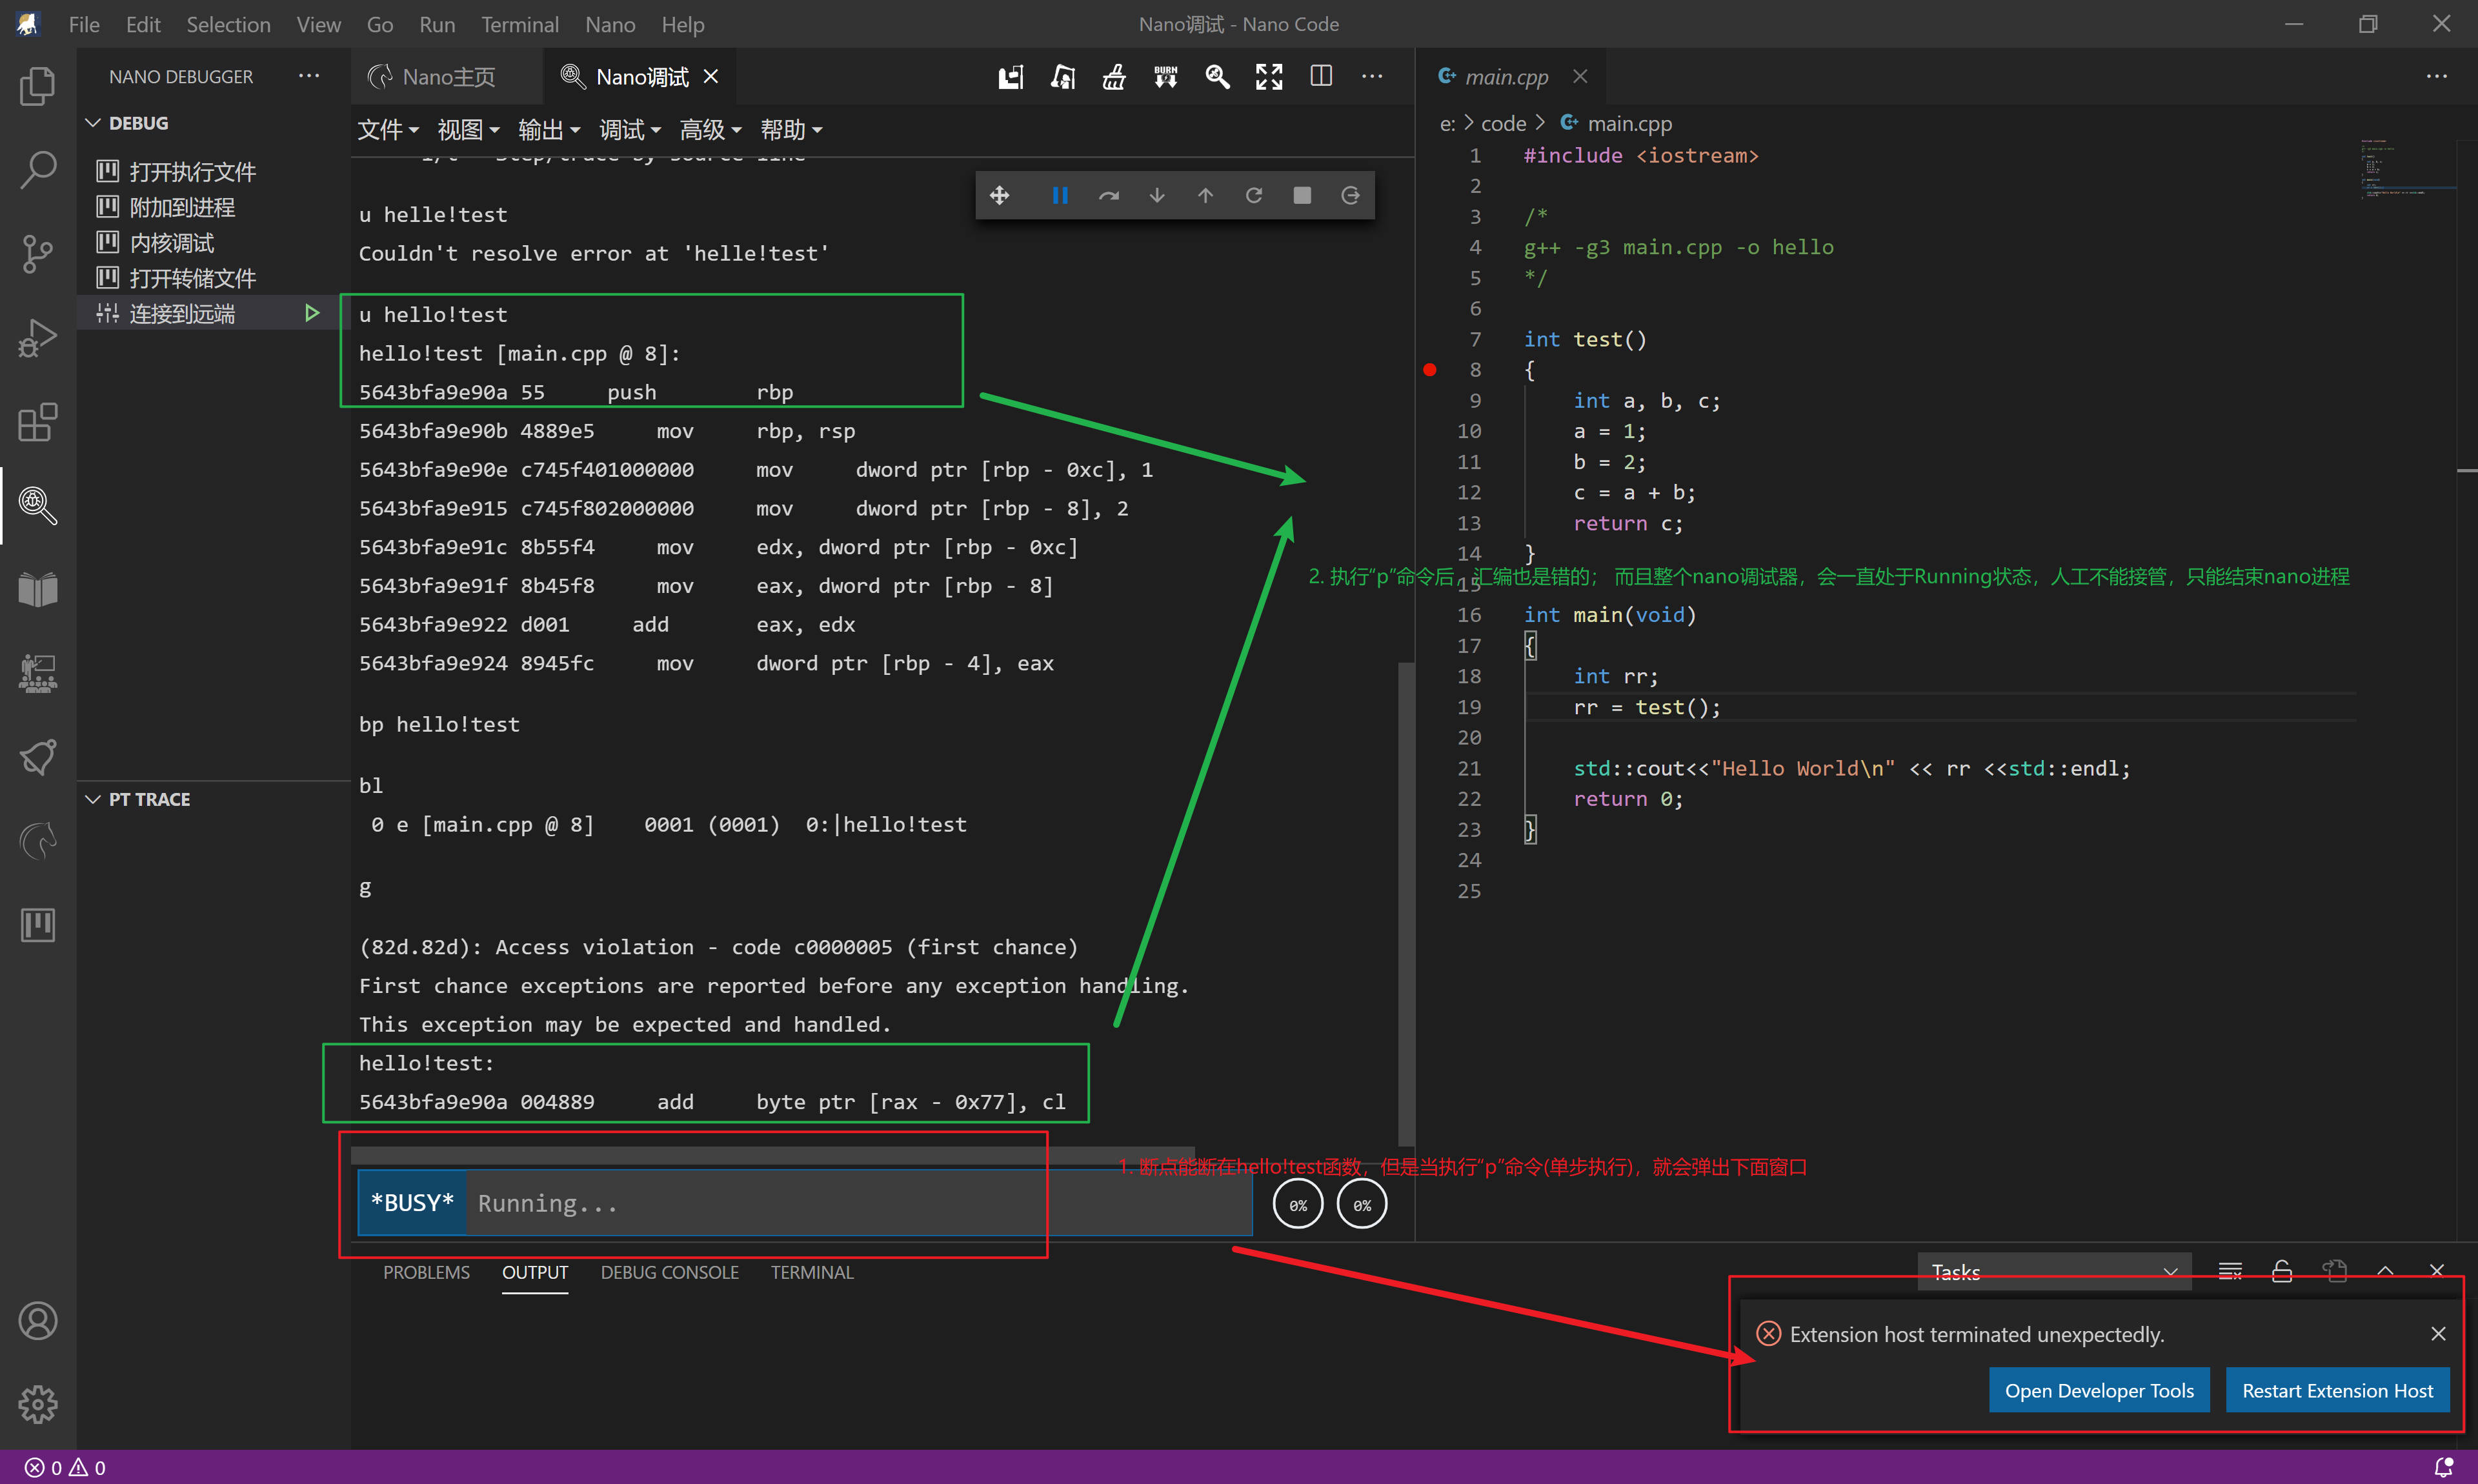Dismiss the Extension host terminated notification
Screen dimensions: 2478x1484
point(2438,1334)
